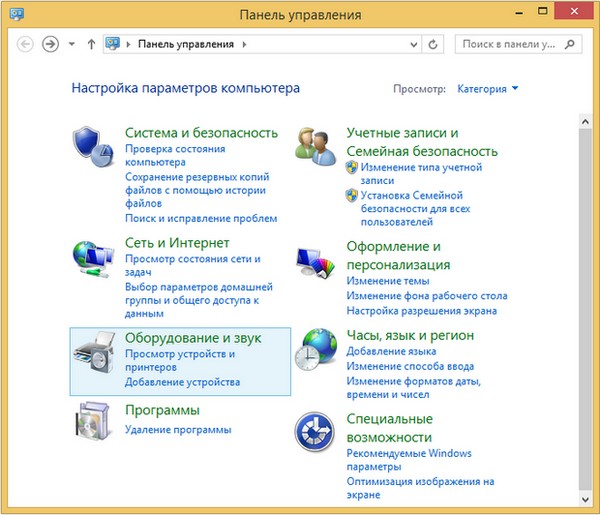Expand the arrow before 'Панель управления' breadcrumb

click(x=128, y=44)
